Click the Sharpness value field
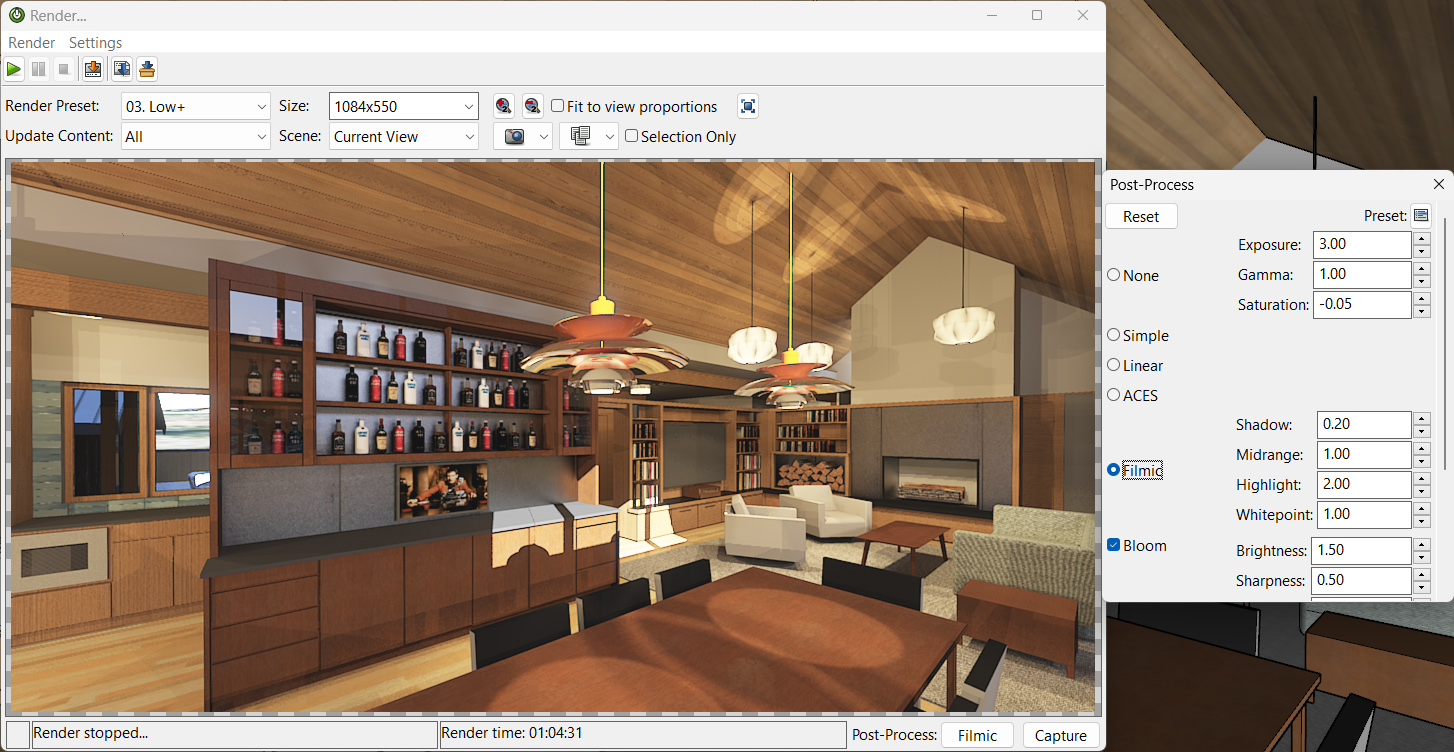This screenshot has width=1454, height=752. 1364,580
